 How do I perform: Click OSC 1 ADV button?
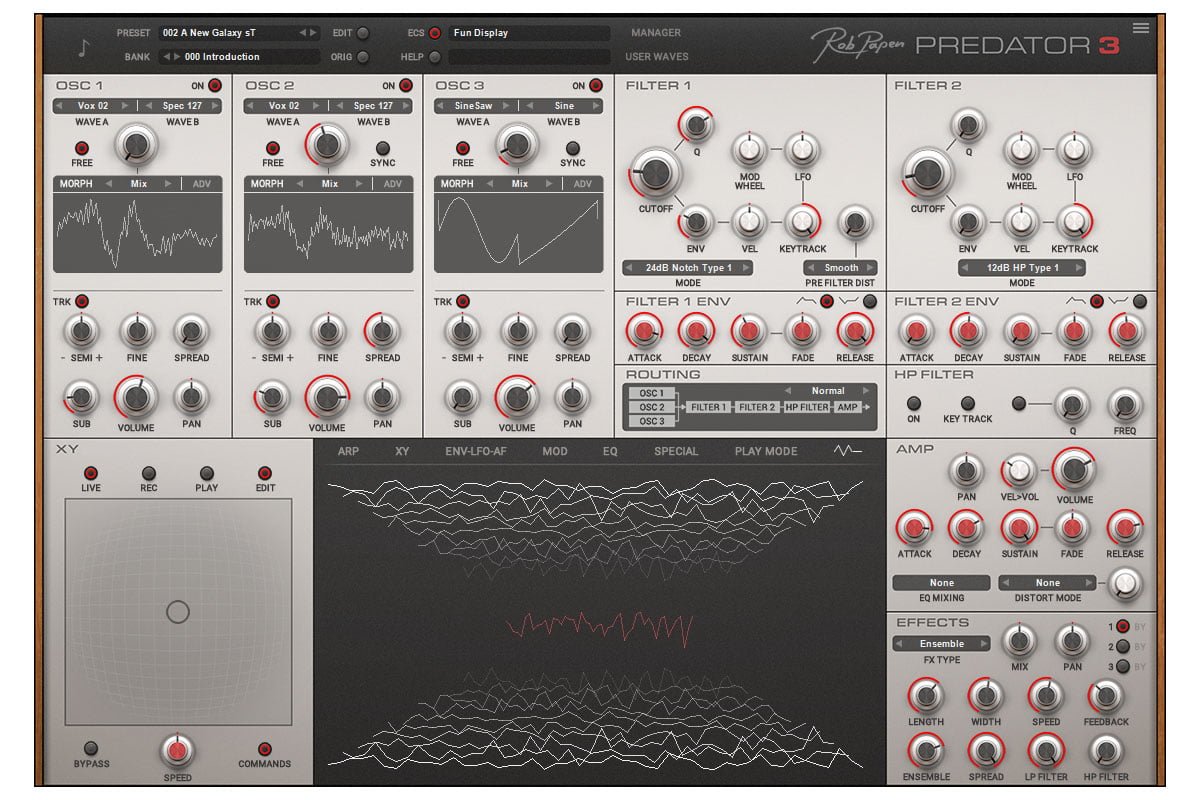tap(202, 184)
